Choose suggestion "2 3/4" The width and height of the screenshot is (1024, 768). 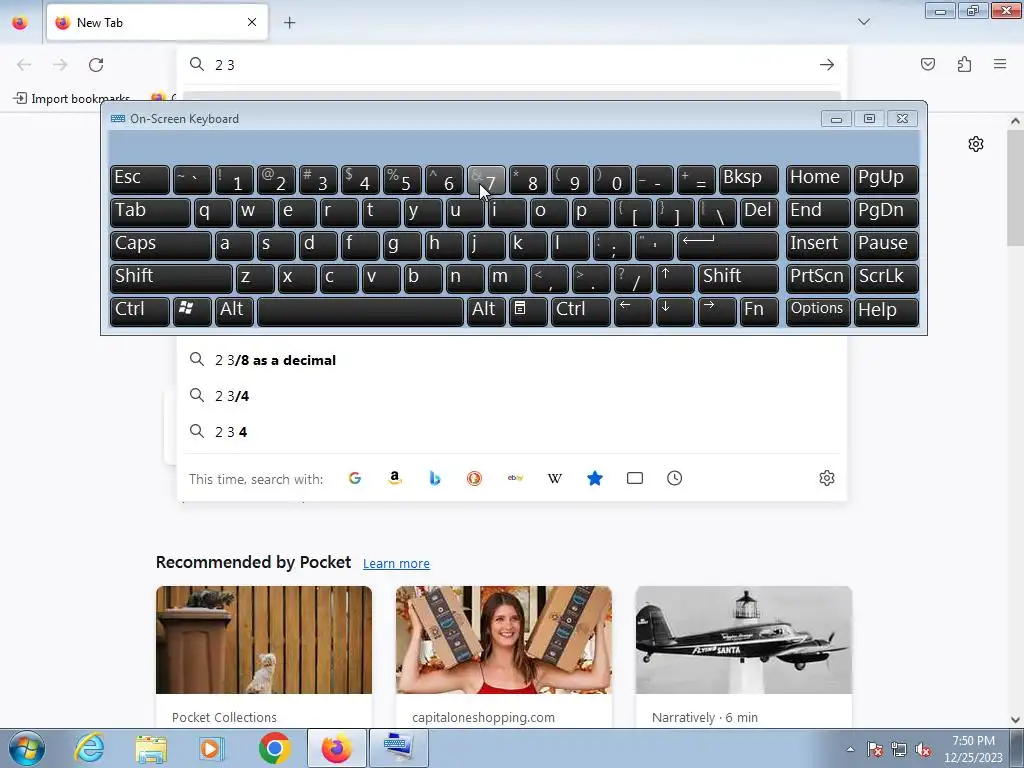[511, 396]
